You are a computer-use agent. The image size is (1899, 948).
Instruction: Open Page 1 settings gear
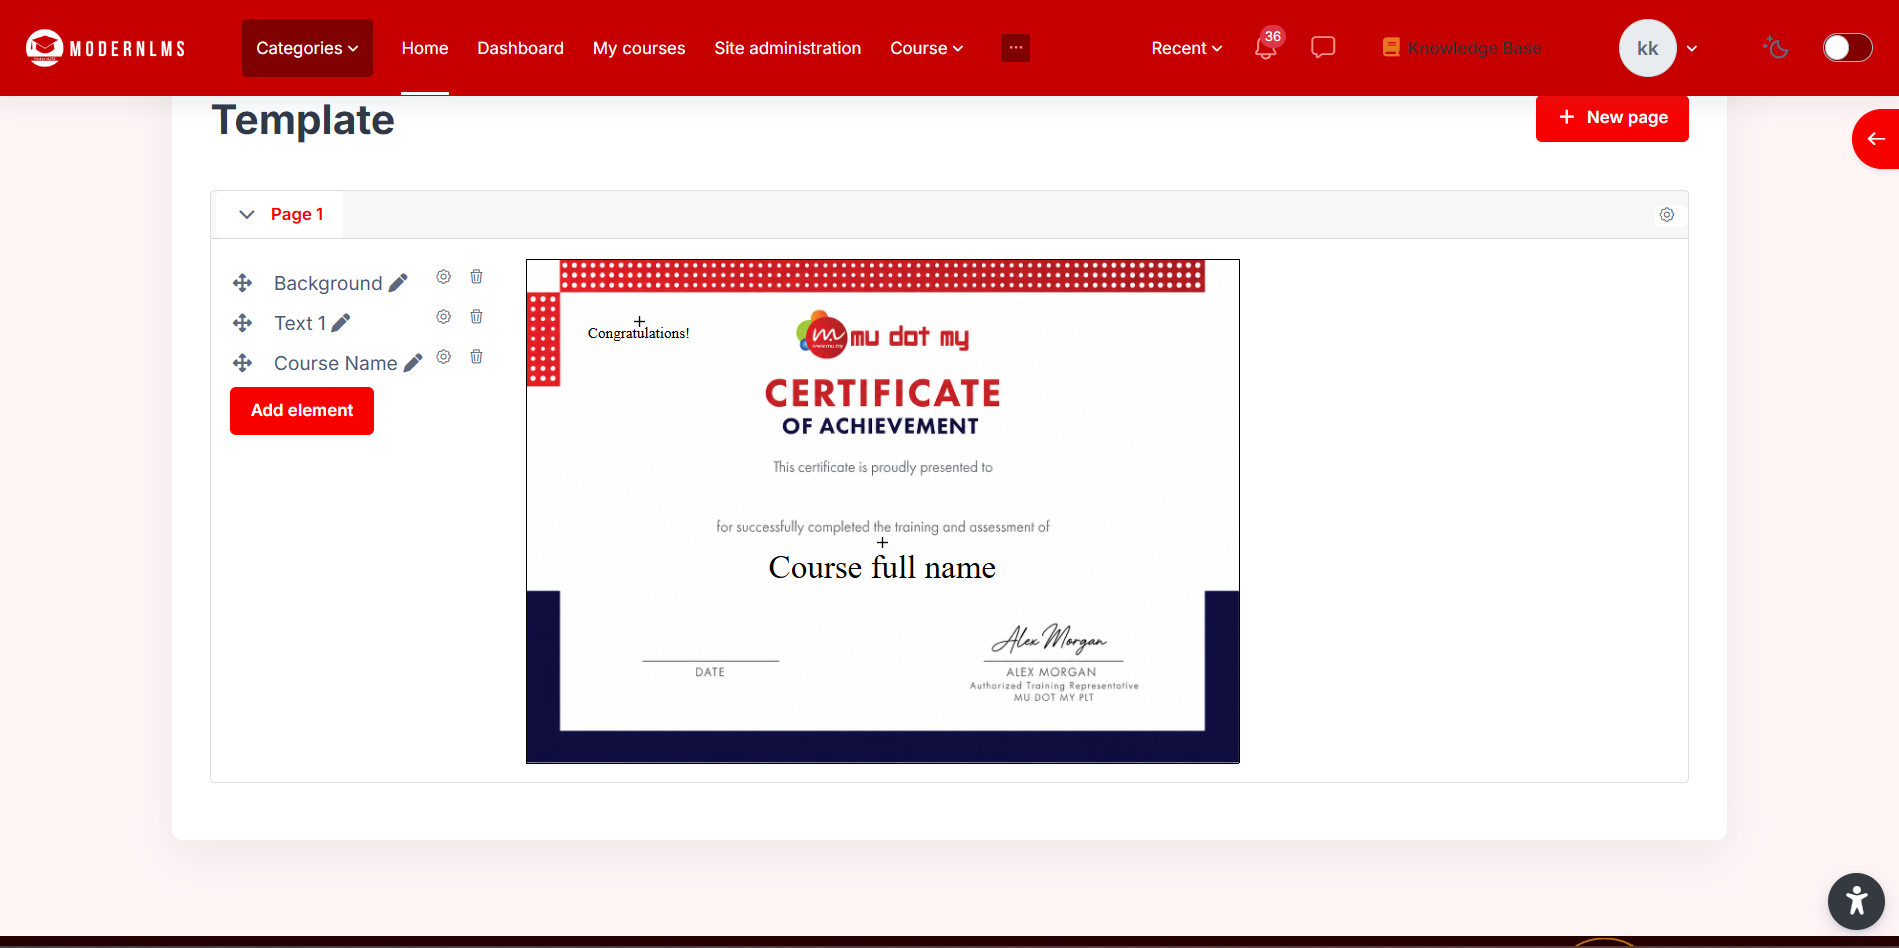point(1667,215)
